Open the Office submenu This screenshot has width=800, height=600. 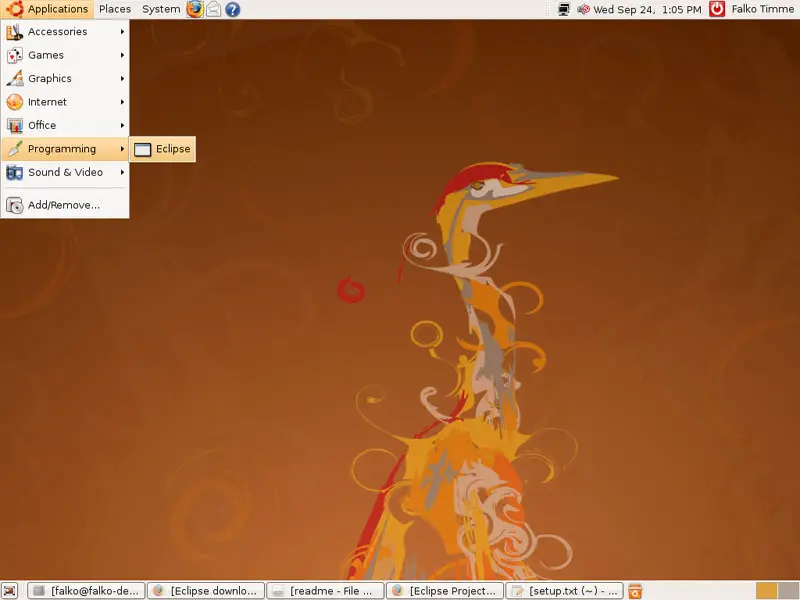coord(65,126)
